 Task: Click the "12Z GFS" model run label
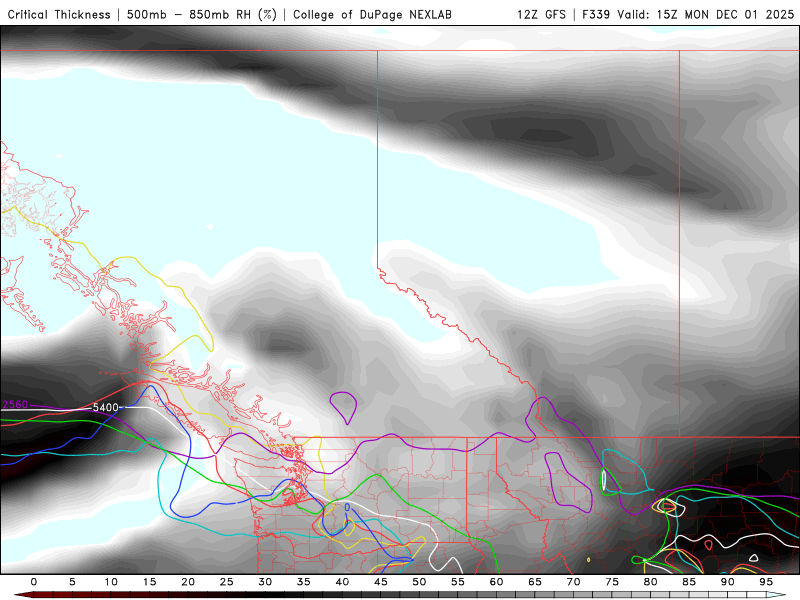click(541, 14)
